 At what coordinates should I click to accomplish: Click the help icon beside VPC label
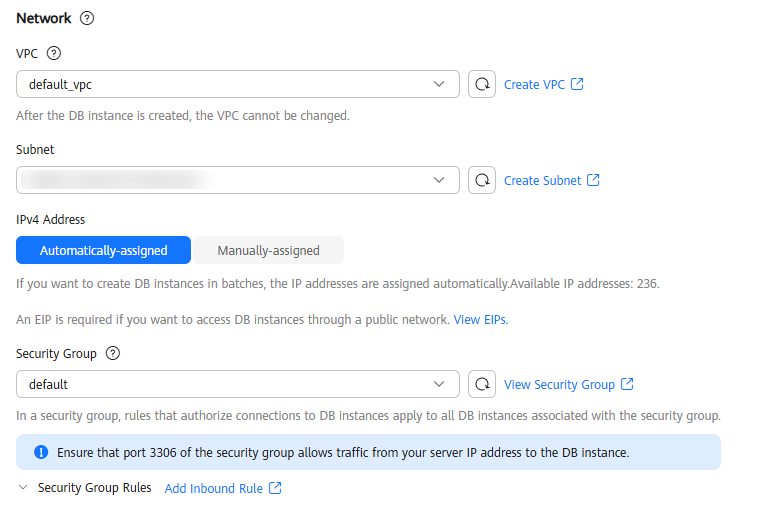coord(54,54)
